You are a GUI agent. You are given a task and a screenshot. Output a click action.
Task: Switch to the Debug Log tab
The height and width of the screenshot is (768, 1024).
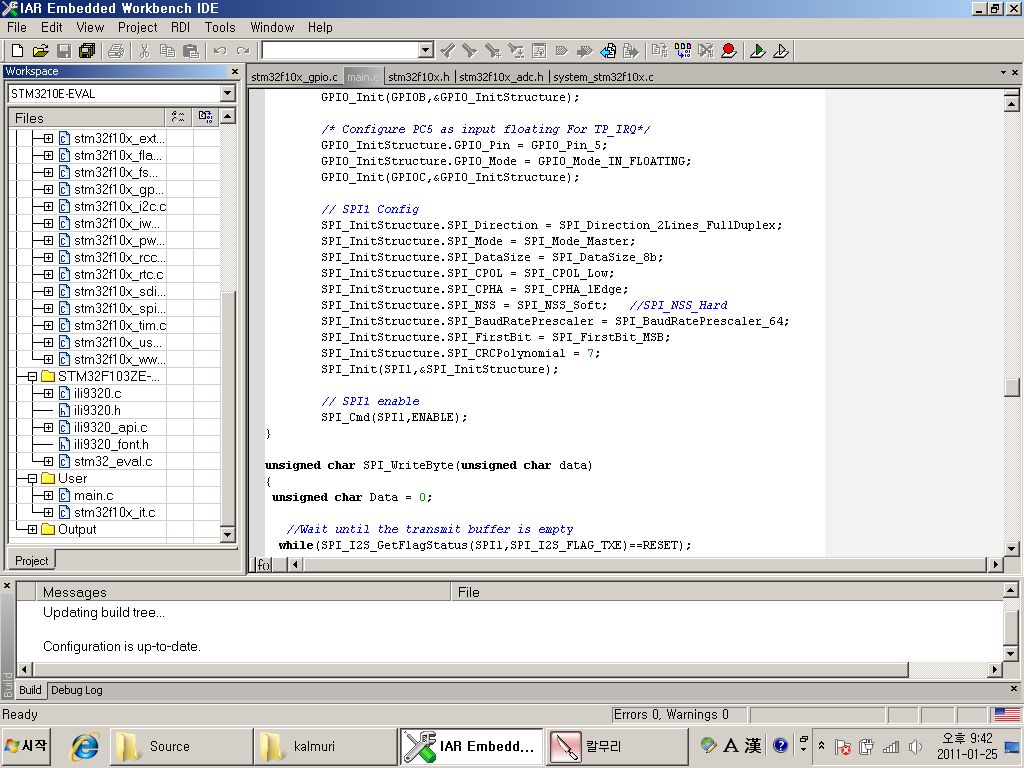click(x=76, y=690)
